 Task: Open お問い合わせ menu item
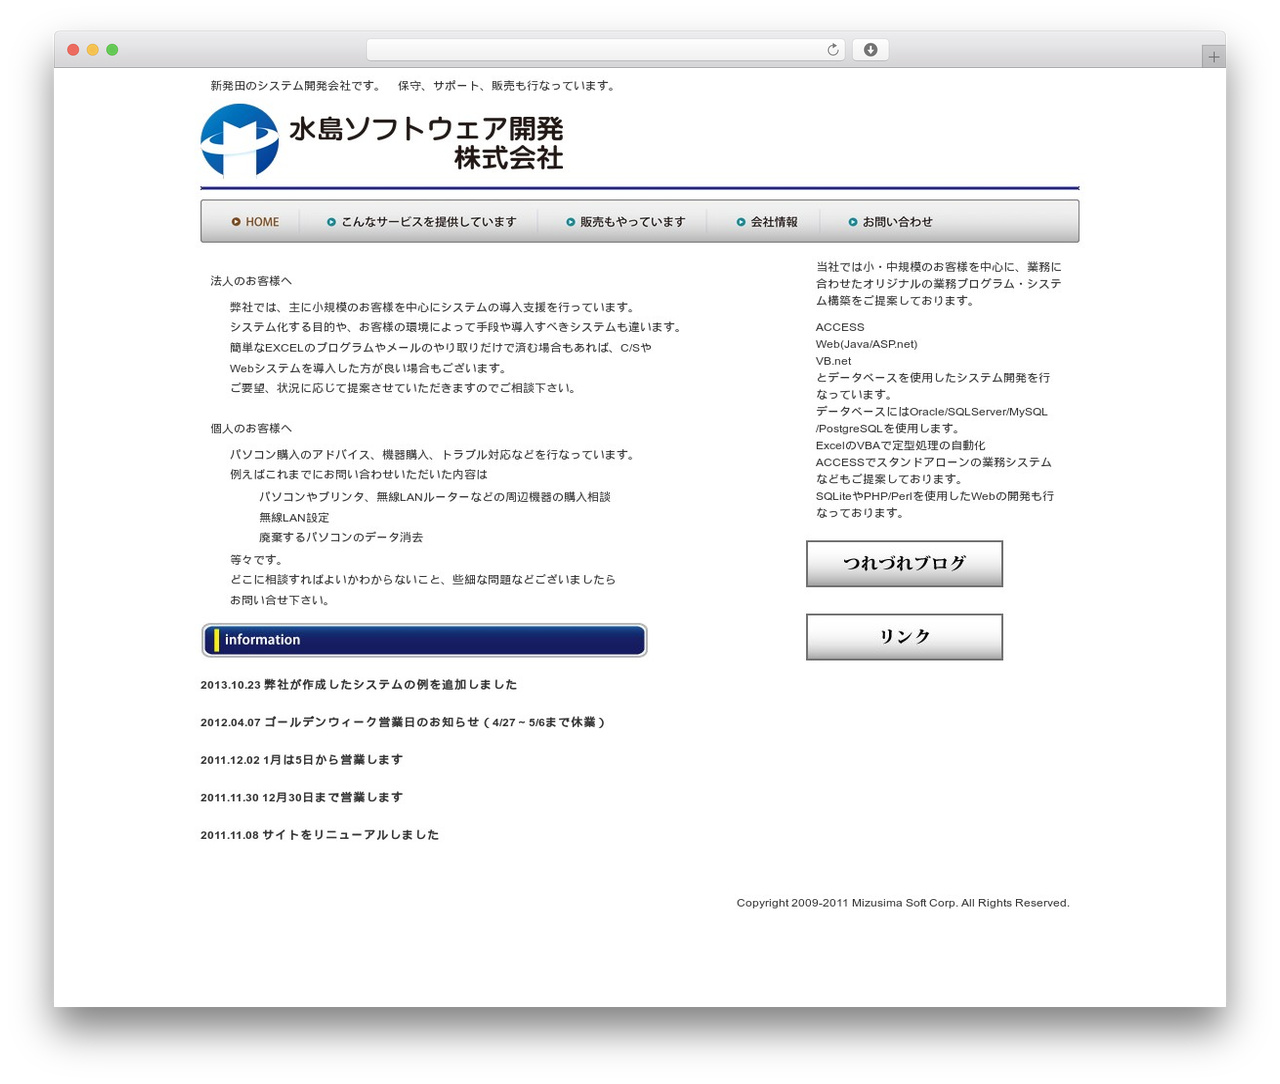coord(890,222)
